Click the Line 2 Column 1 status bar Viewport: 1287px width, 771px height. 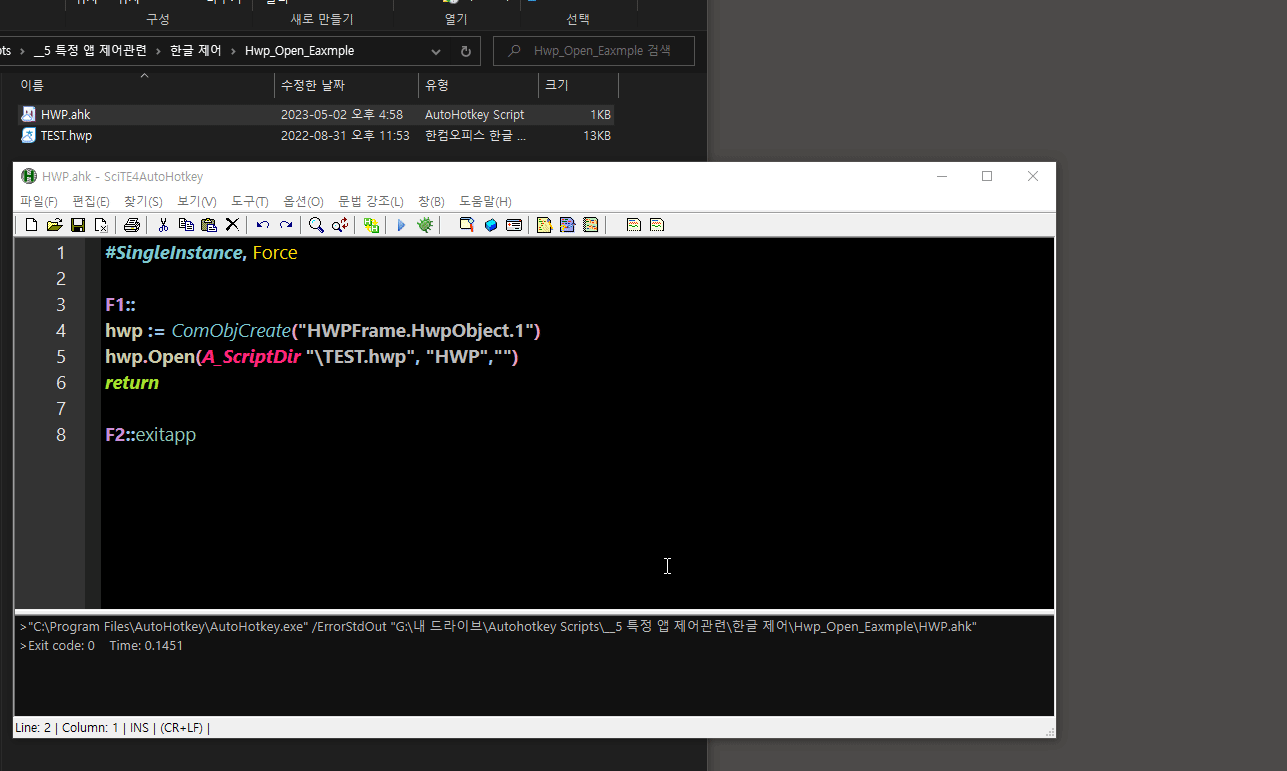coord(112,728)
